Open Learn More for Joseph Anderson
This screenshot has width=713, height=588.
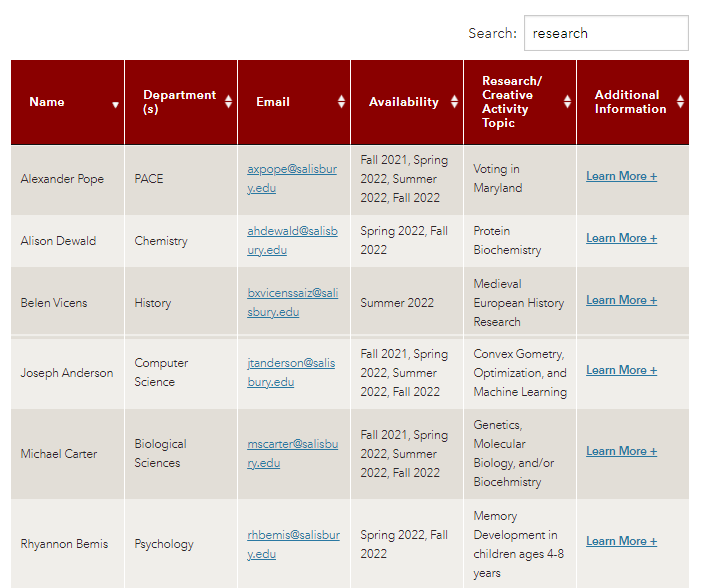(621, 370)
